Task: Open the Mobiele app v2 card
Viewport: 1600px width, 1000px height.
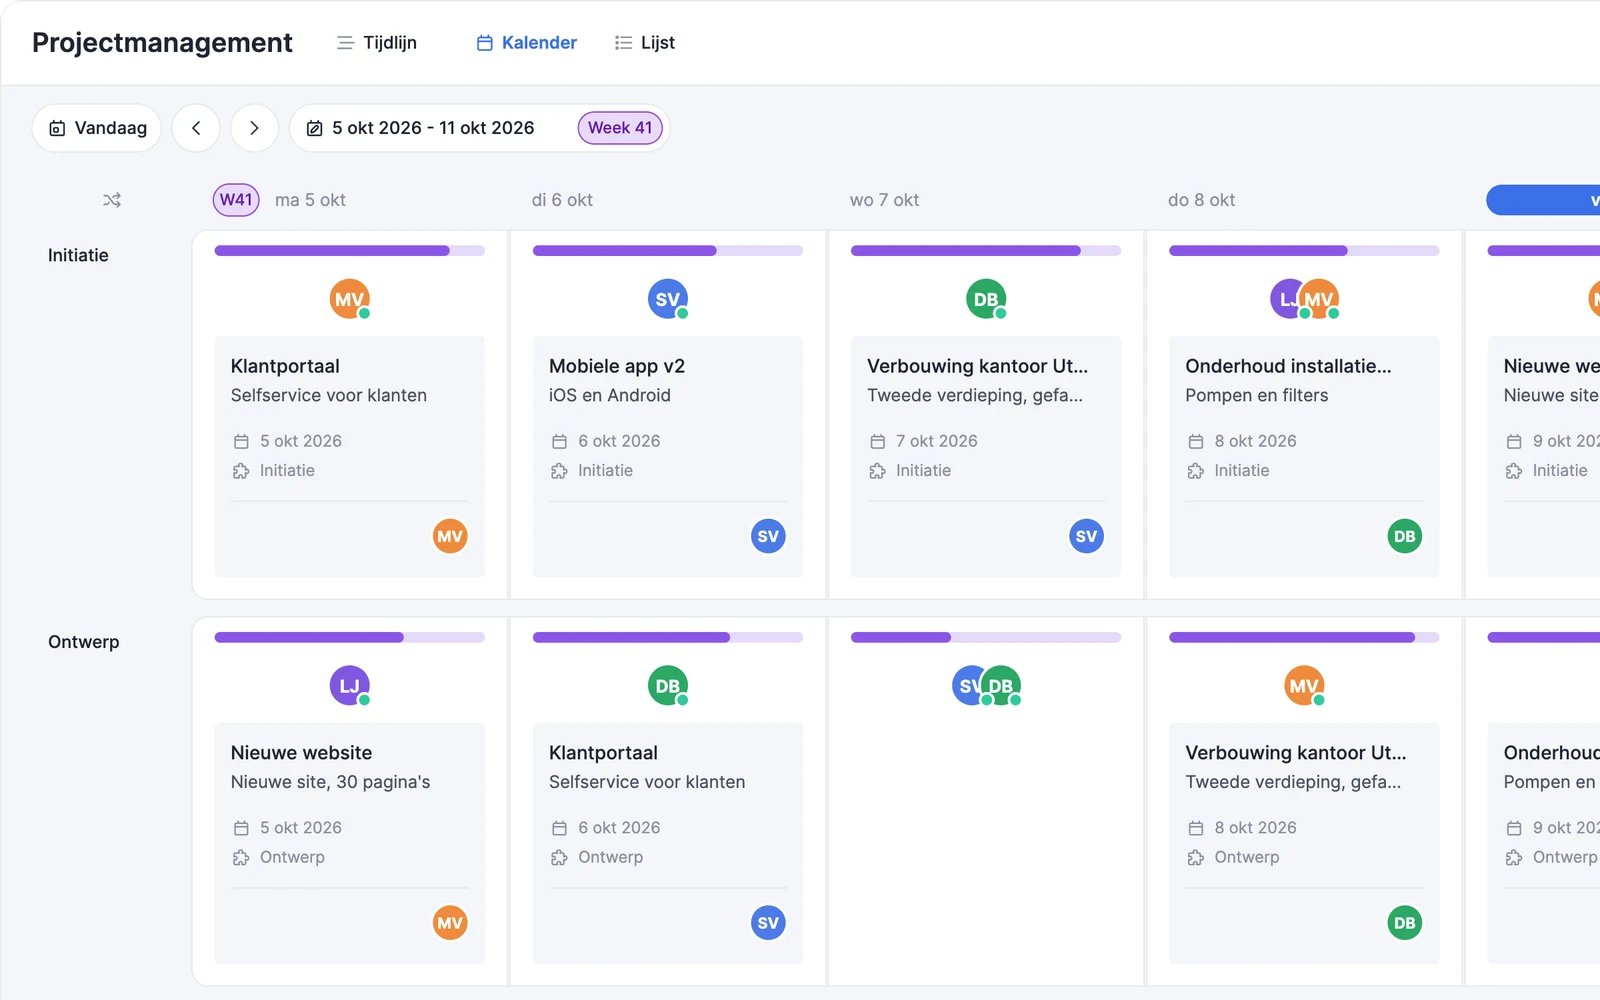Action: point(667,456)
